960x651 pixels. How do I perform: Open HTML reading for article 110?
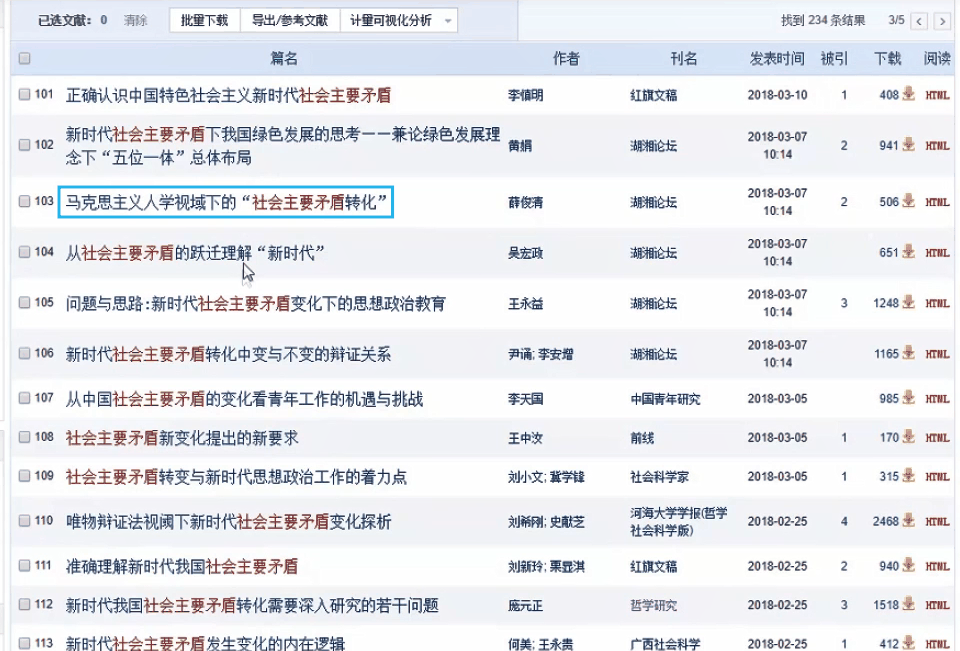point(937,522)
